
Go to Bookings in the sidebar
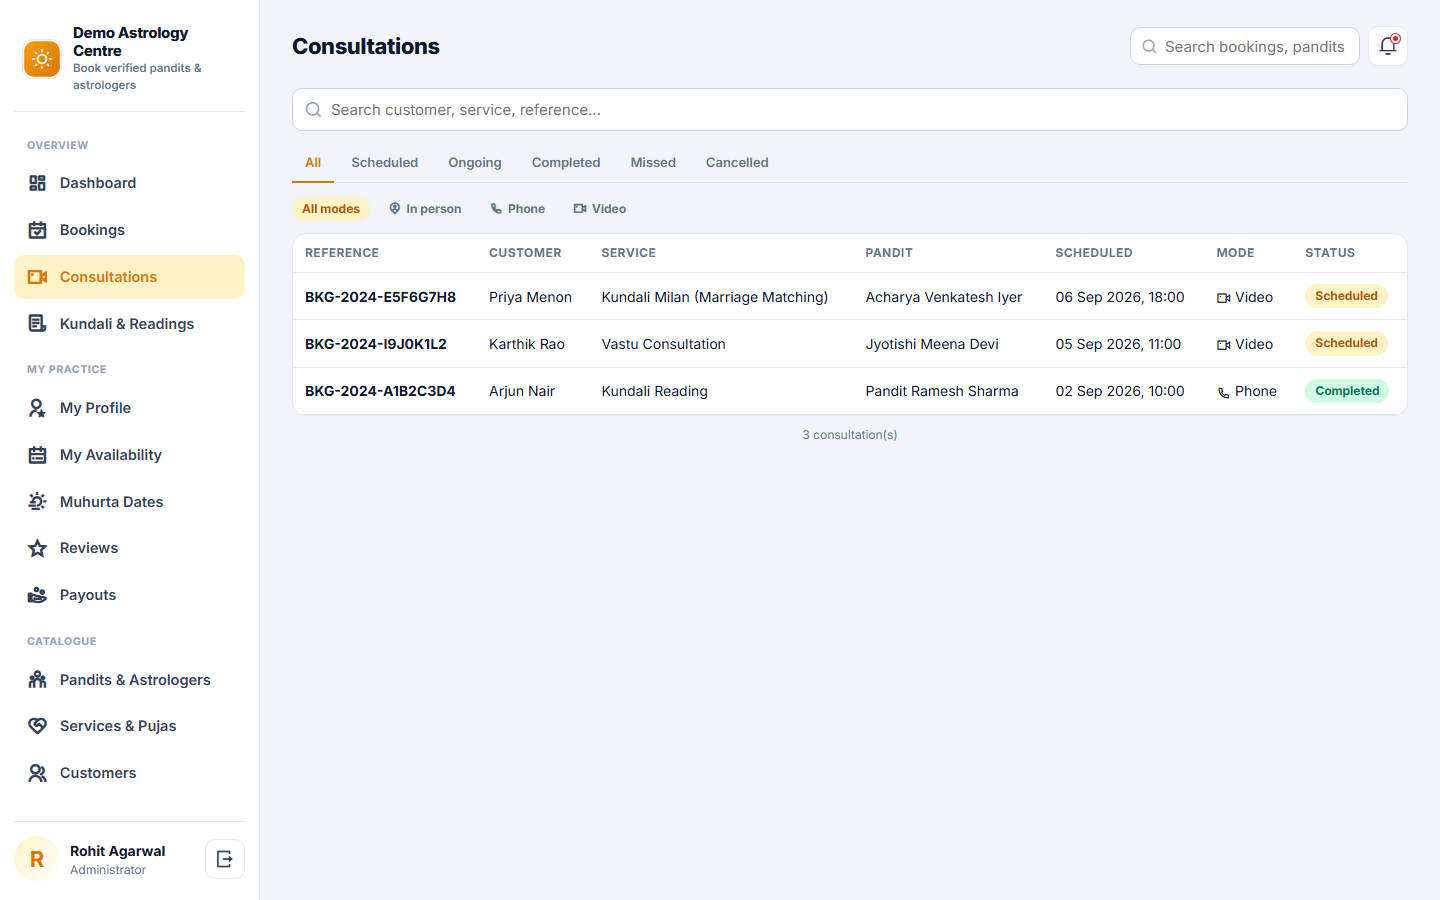click(x=129, y=230)
